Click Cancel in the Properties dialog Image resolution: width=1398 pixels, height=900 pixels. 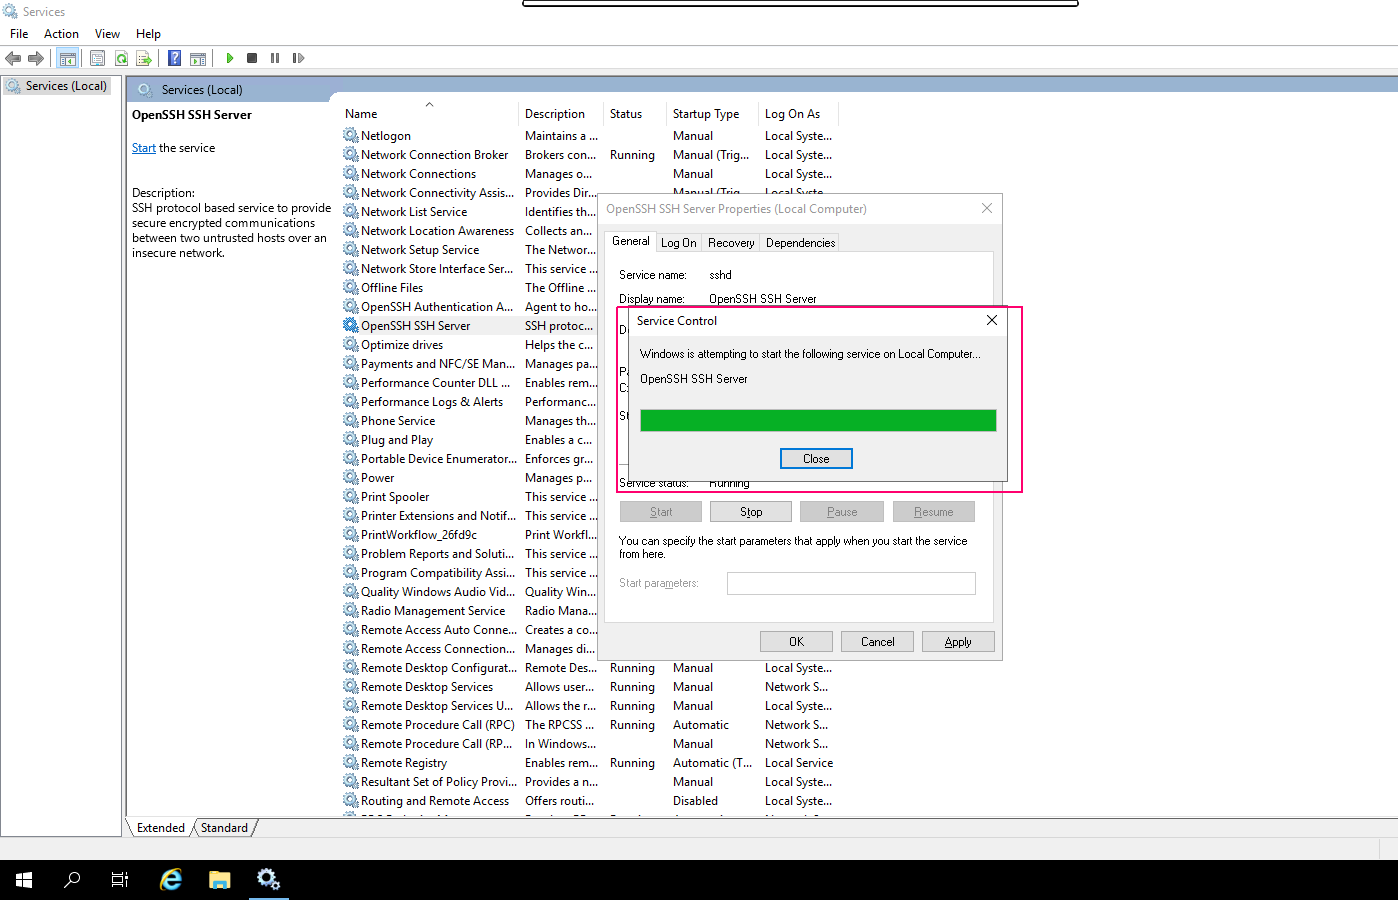tap(877, 642)
